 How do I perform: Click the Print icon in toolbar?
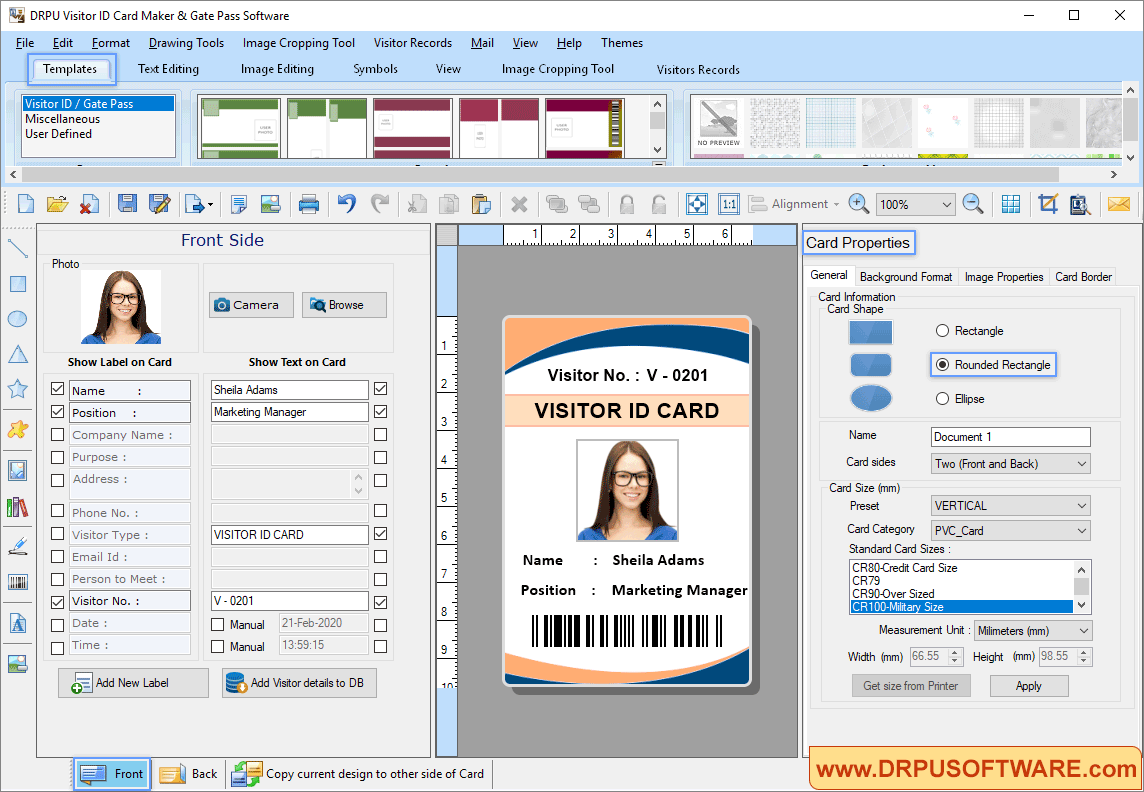(x=309, y=204)
